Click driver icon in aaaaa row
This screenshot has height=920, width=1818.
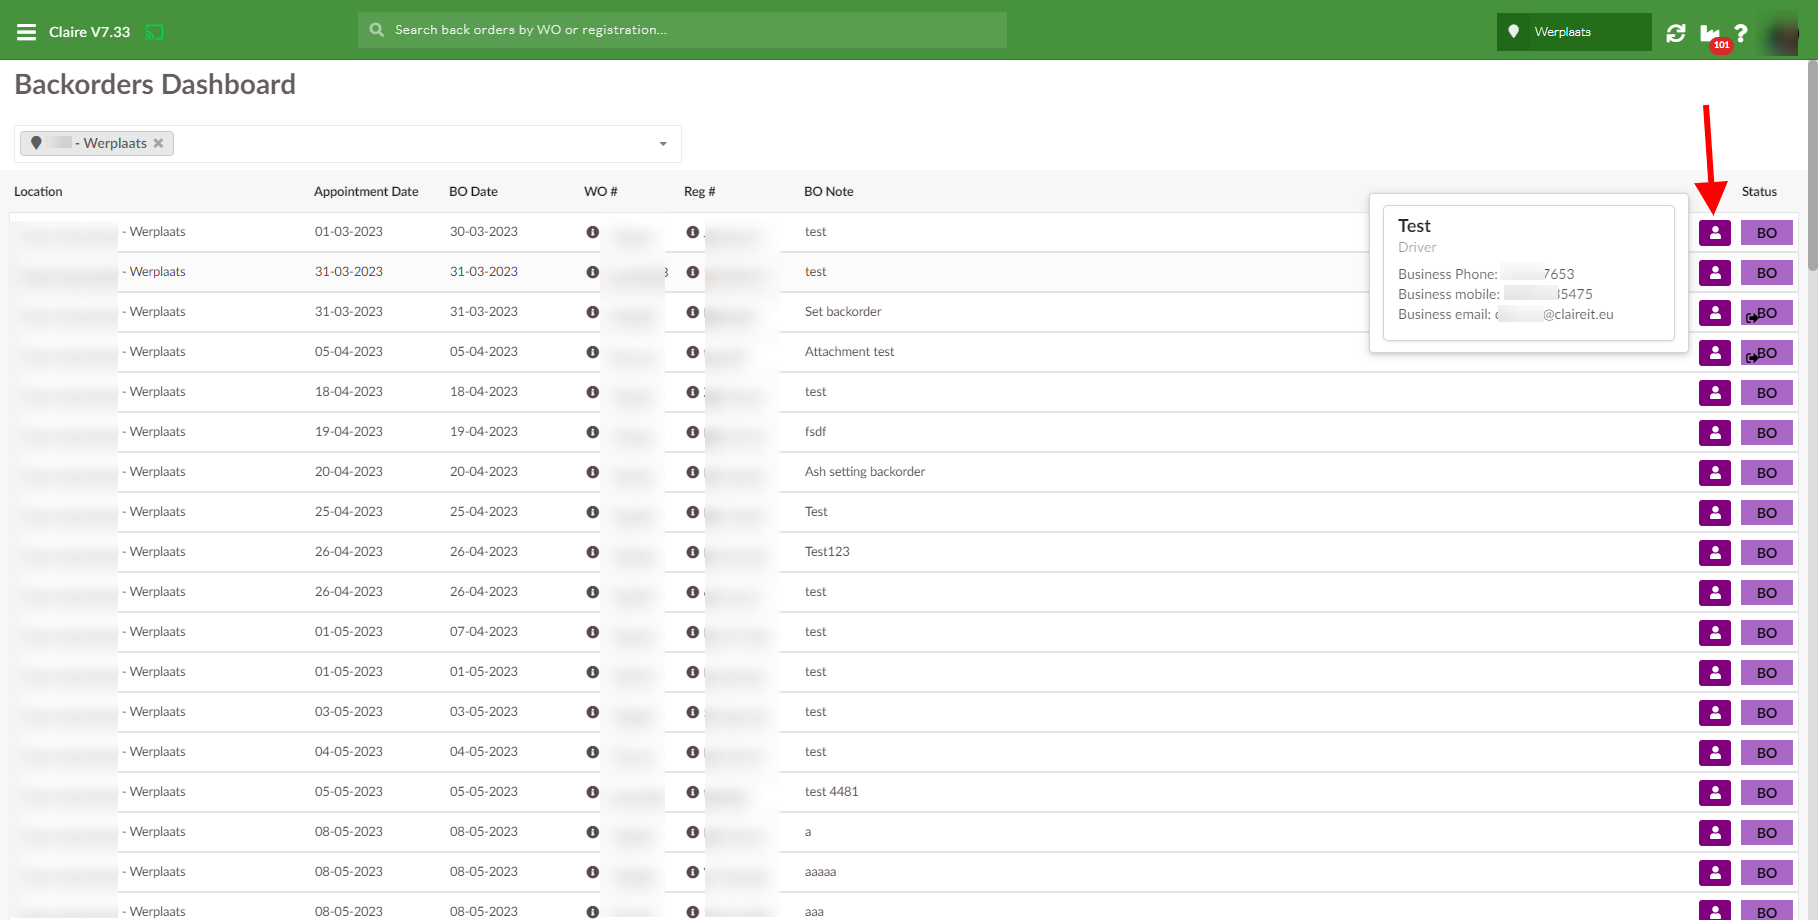pos(1715,873)
